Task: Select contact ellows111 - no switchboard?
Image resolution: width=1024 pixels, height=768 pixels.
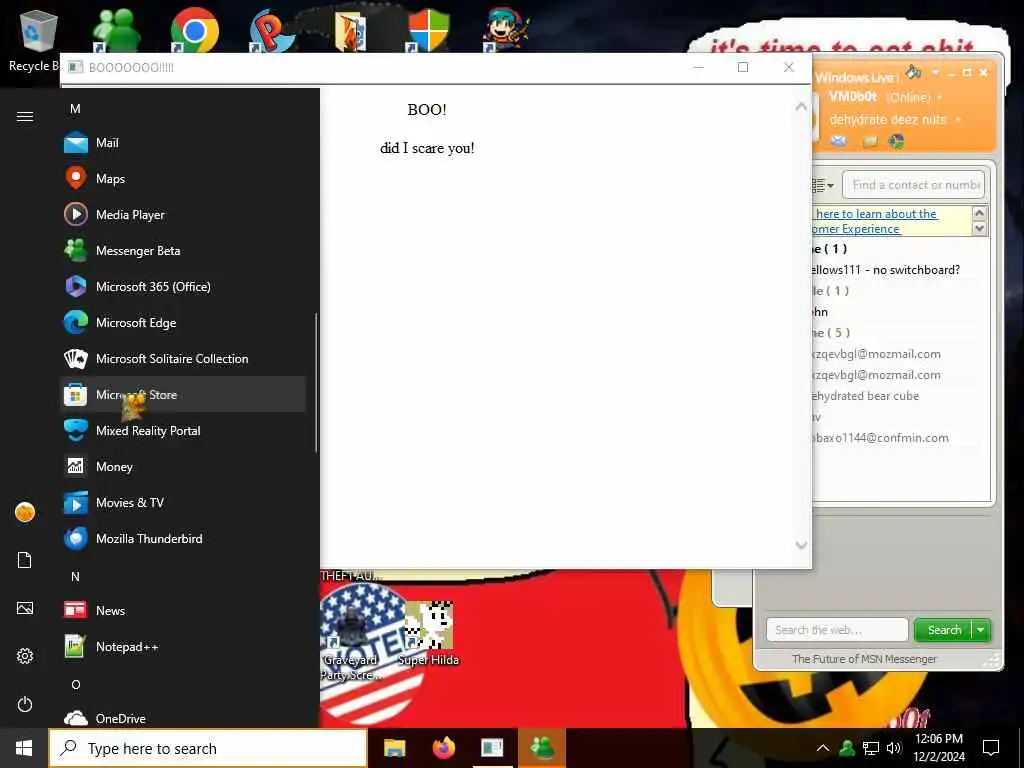Action: tap(886, 270)
